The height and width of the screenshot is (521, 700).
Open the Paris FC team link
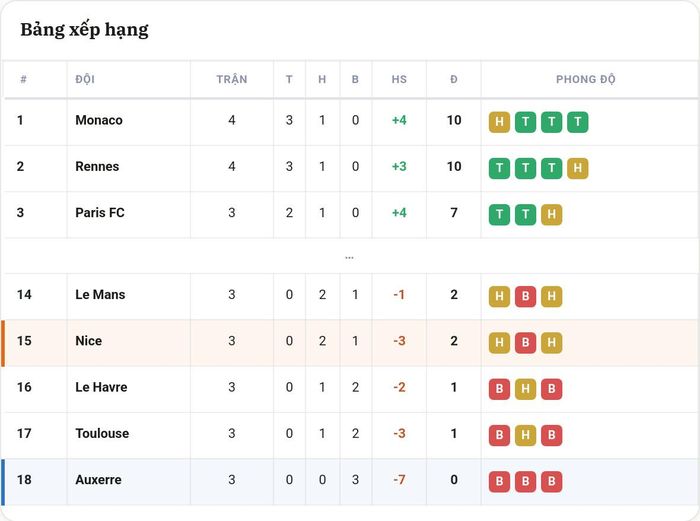click(x=100, y=213)
